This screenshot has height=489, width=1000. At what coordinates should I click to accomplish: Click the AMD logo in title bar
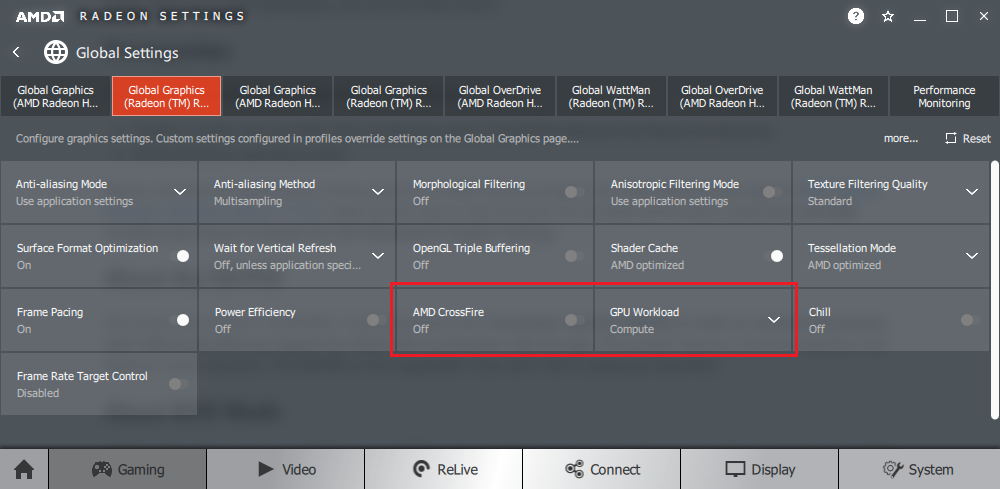[40, 17]
